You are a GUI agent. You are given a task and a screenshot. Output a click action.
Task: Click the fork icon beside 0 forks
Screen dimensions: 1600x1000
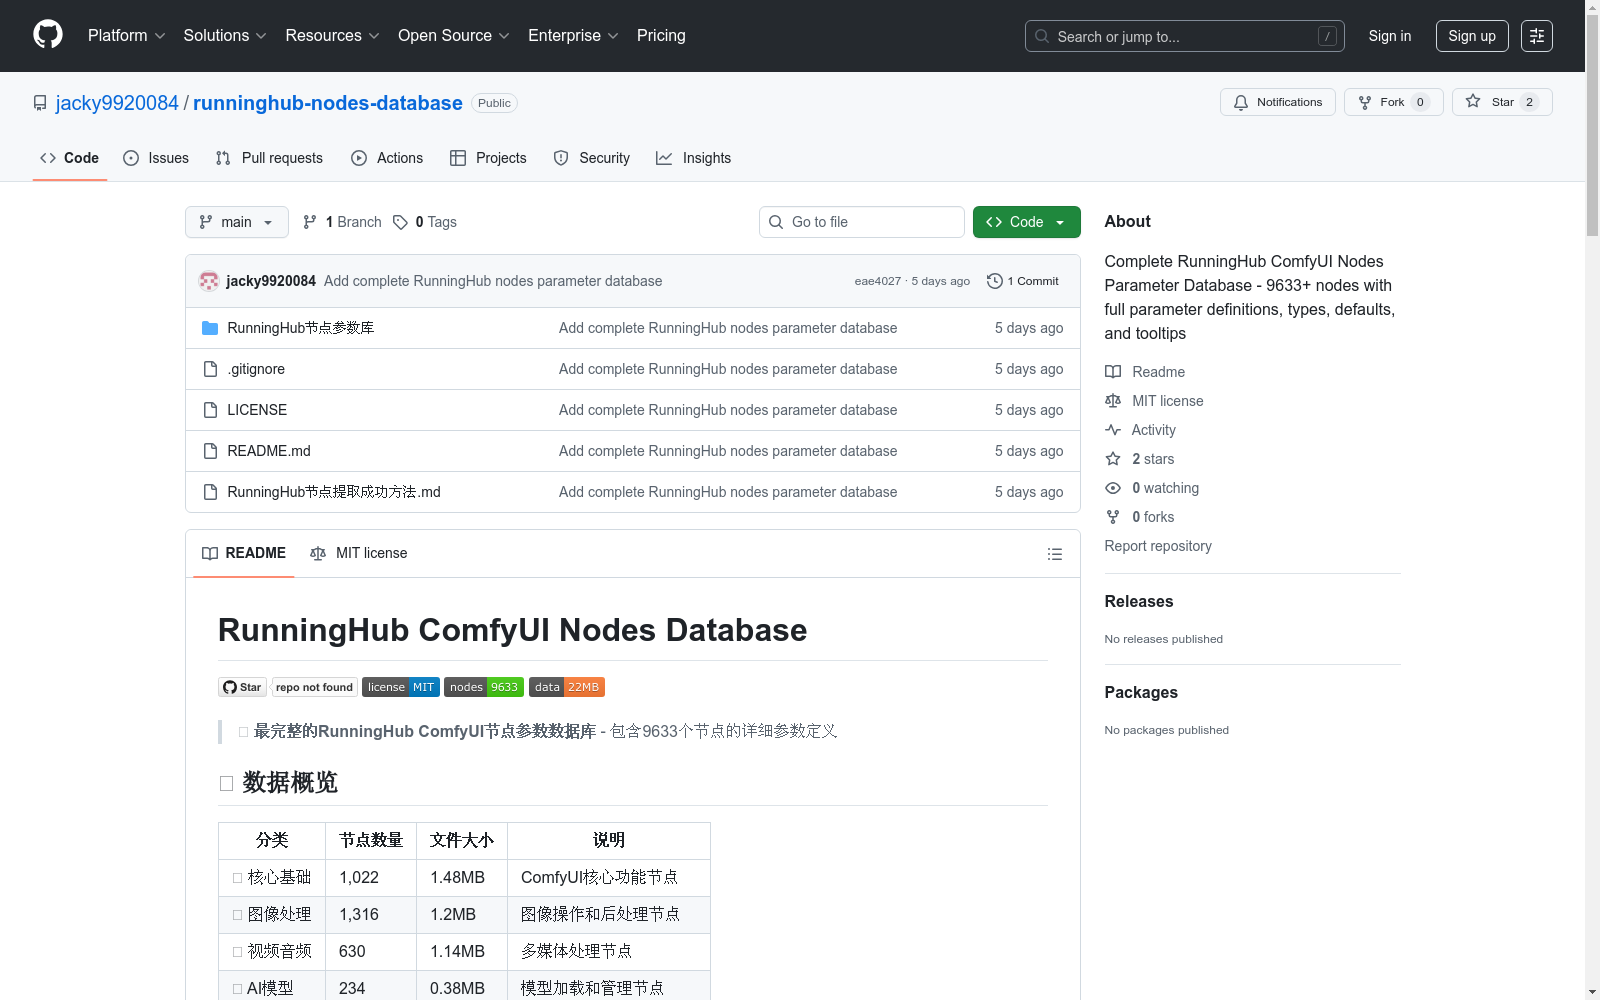1113,517
